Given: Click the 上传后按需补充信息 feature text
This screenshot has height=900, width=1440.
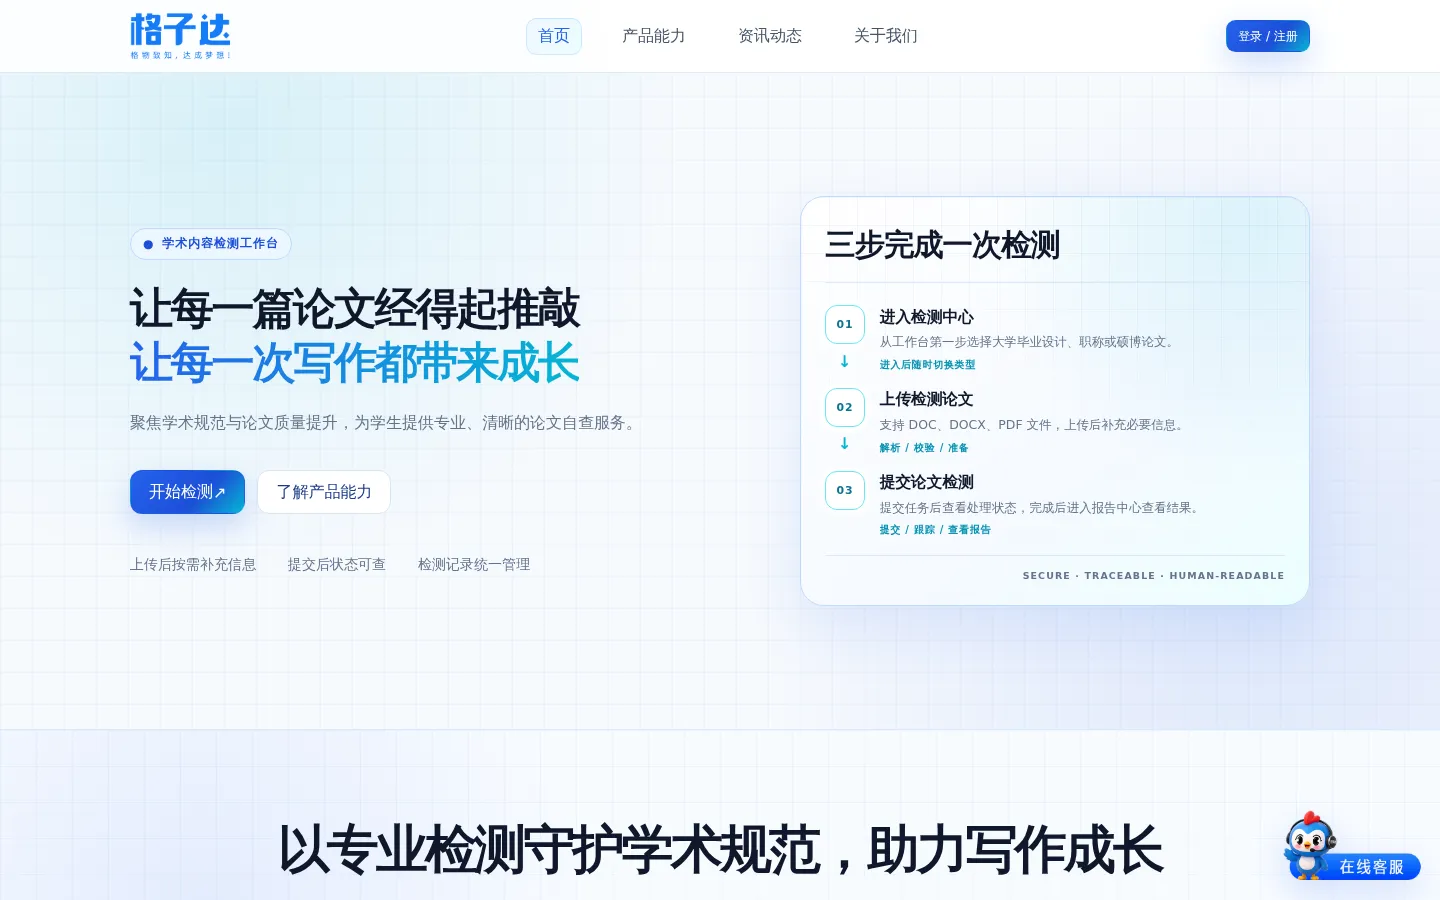Looking at the screenshot, I should 193,565.
